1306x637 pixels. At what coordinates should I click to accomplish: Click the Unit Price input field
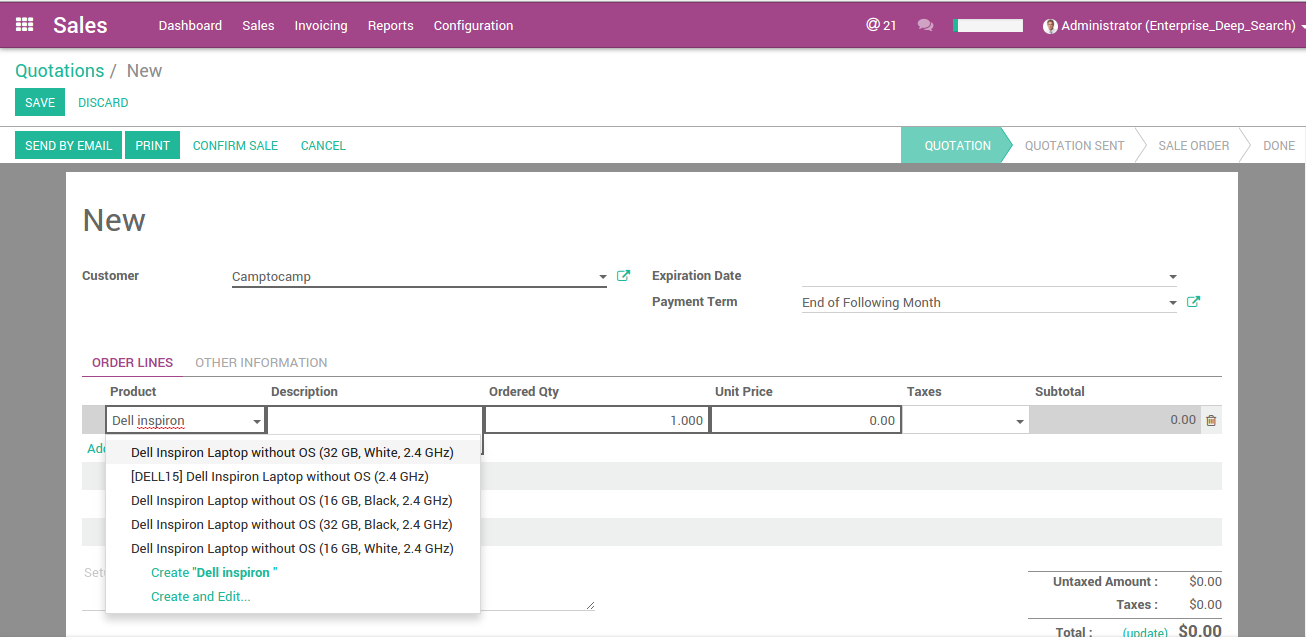pyautogui.click(x=806, y=420)
